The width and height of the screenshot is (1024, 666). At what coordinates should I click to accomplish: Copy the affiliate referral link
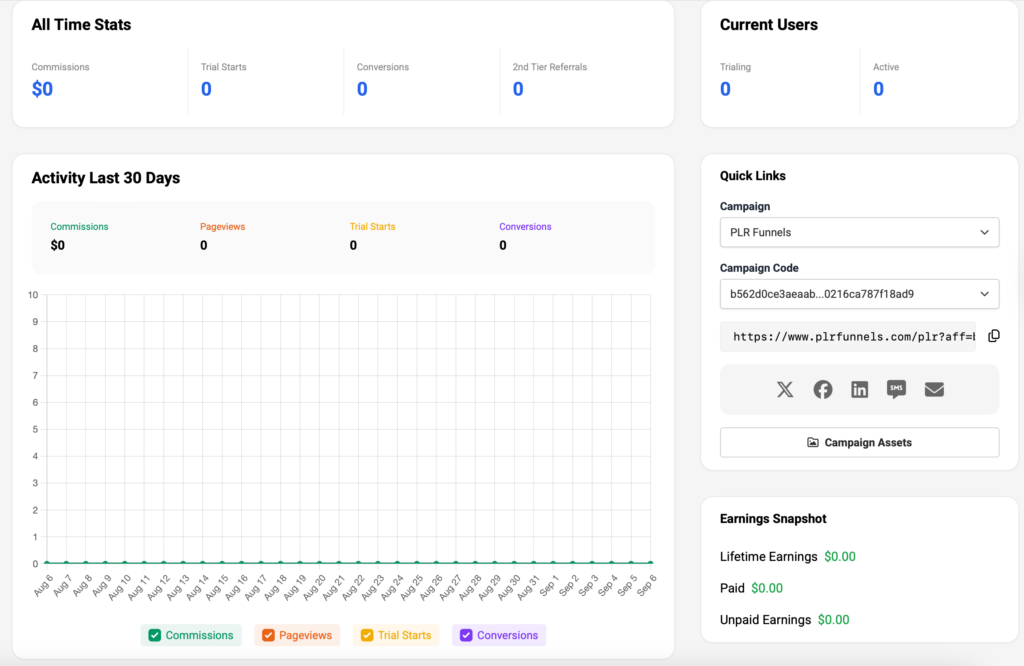point(993,336)
